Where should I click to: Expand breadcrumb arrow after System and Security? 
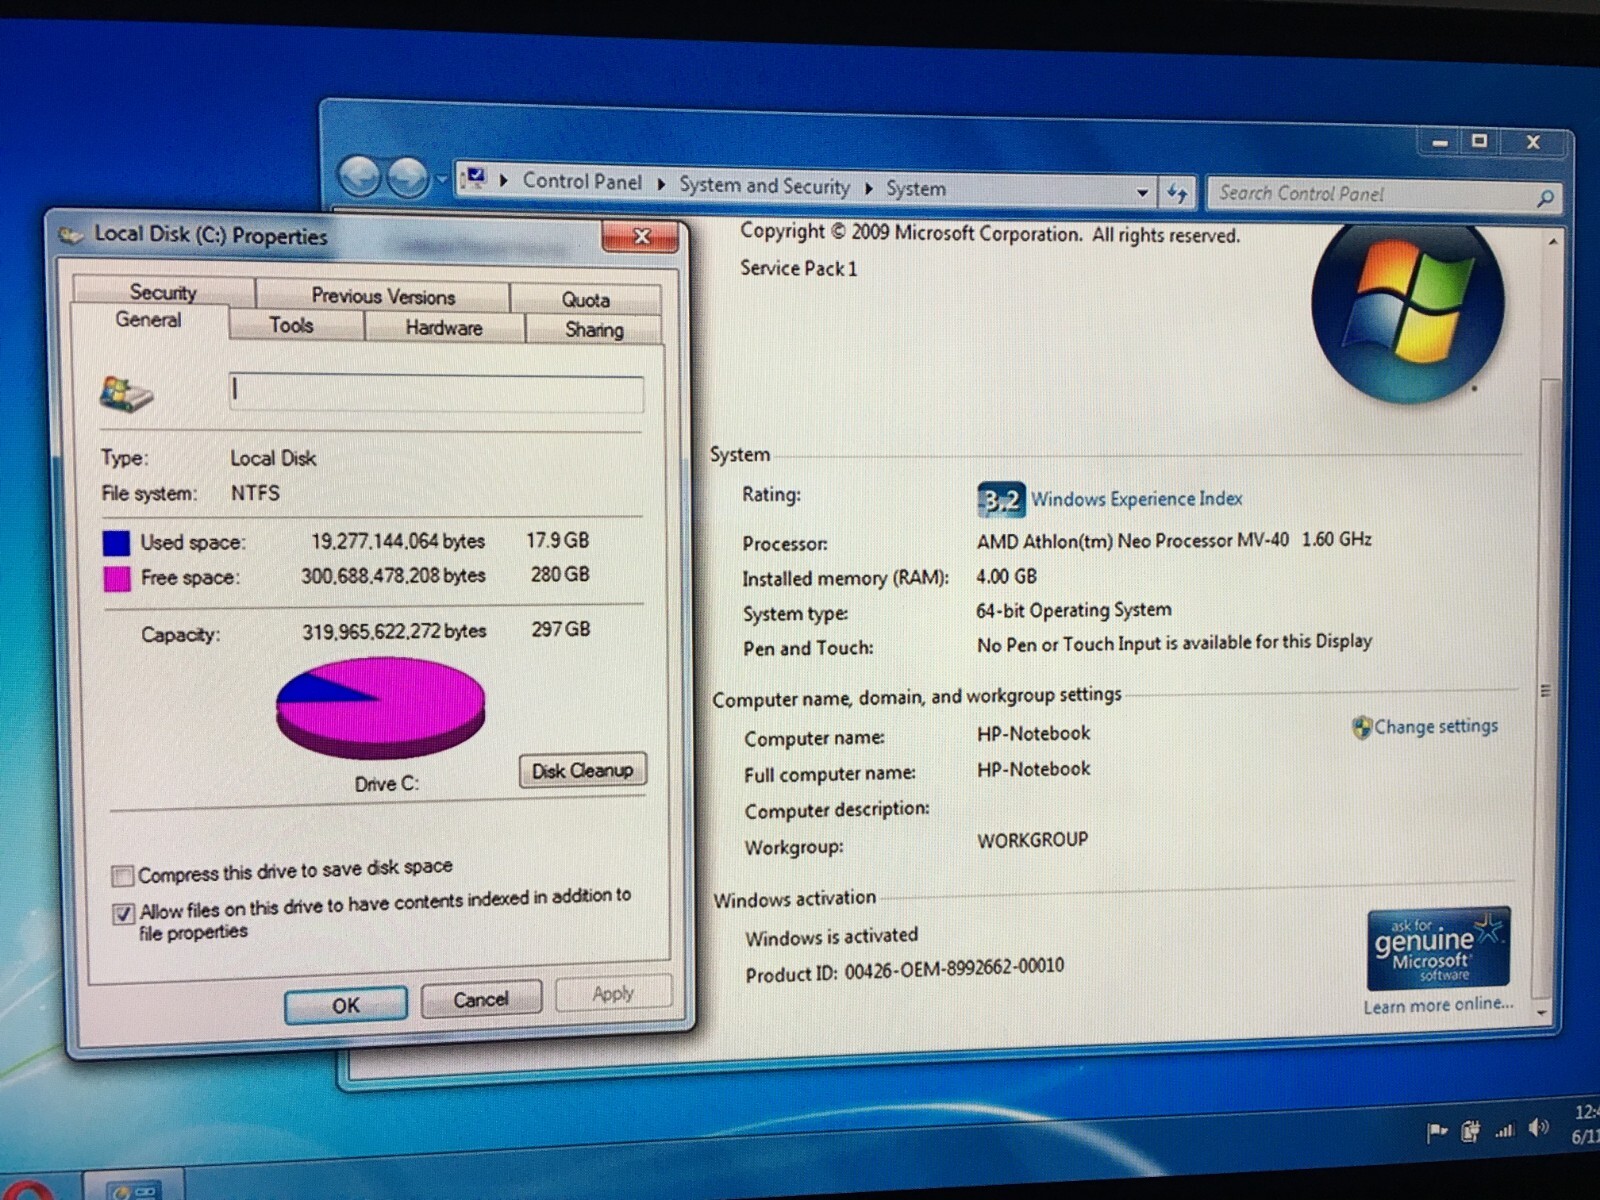tap(868, 188)
